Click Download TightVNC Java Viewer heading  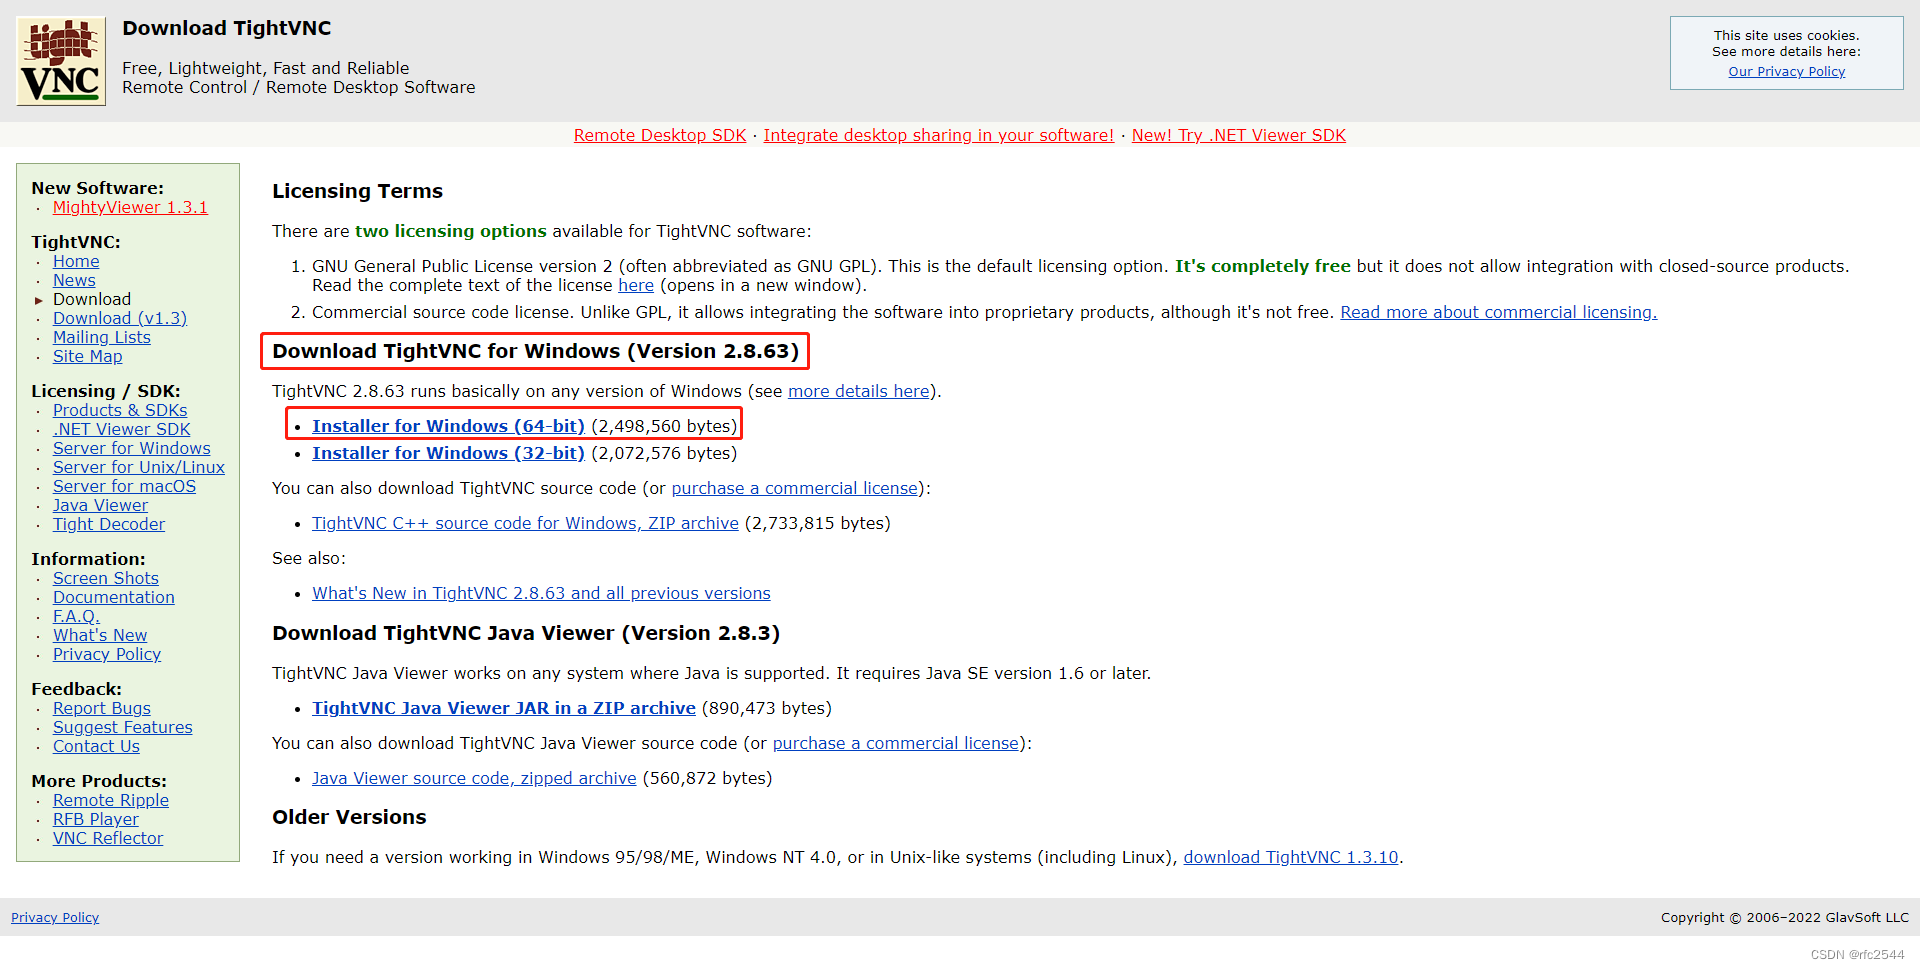526,633
